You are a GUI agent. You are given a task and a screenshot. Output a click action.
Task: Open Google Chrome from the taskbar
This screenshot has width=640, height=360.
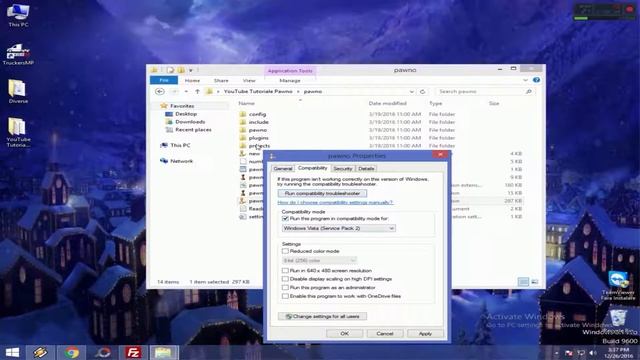coord(71,352)
